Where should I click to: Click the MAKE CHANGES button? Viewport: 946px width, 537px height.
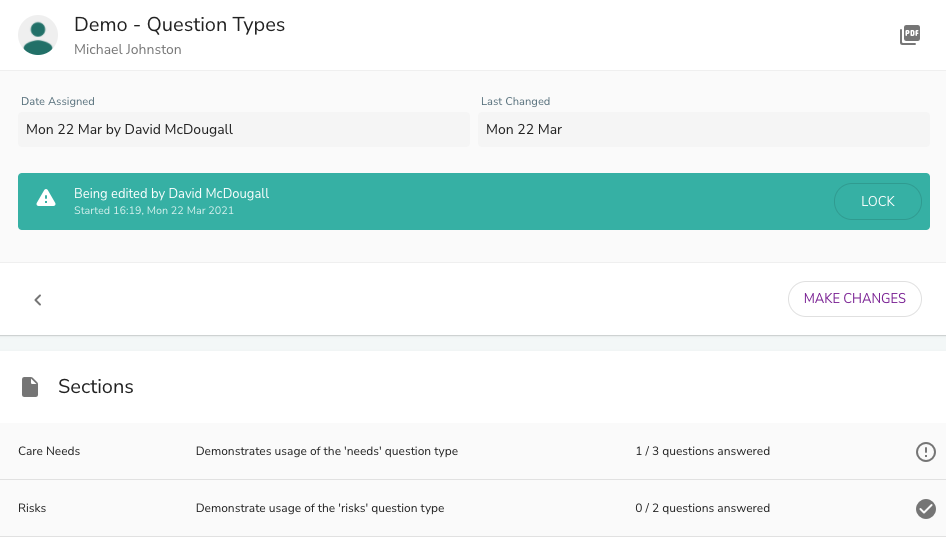854,299
